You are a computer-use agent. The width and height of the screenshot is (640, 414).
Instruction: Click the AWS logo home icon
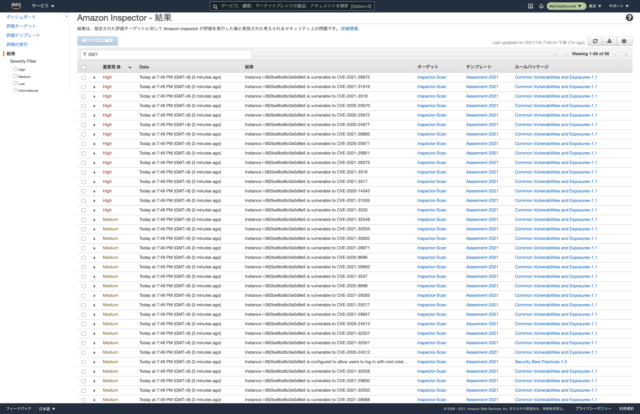tap(16, 5)
